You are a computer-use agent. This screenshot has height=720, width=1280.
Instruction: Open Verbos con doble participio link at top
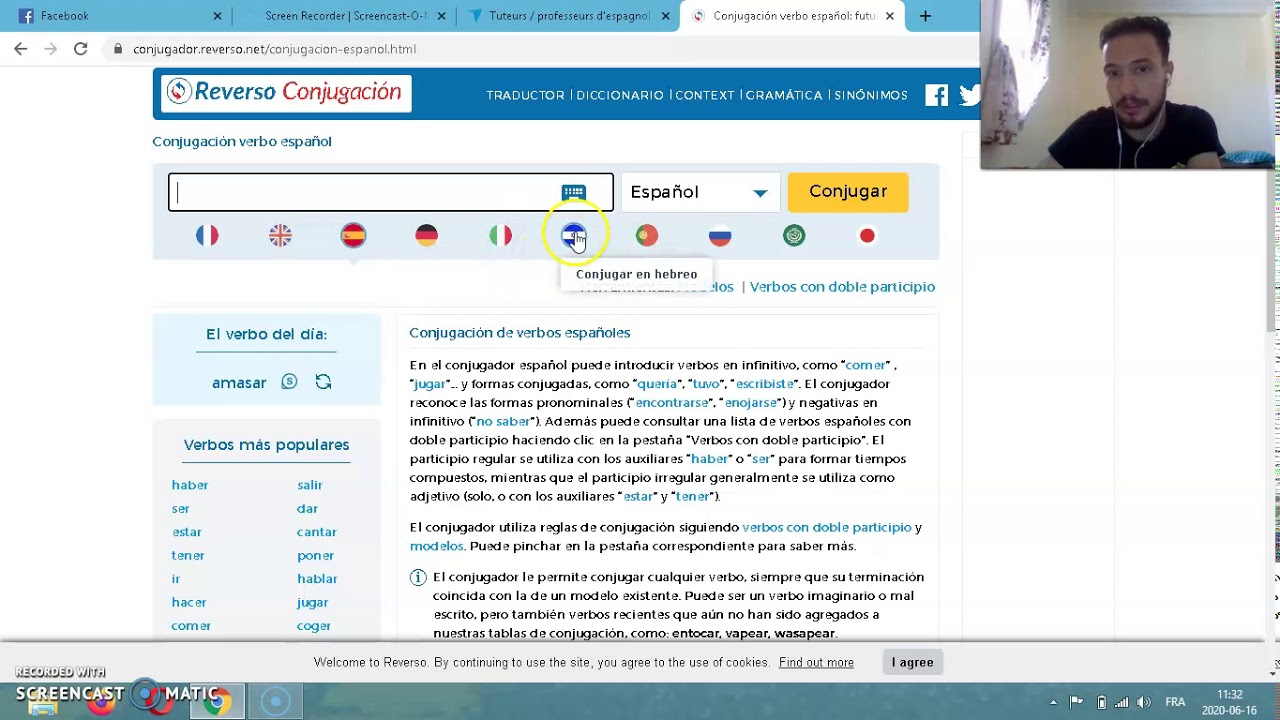coord(842,287)
